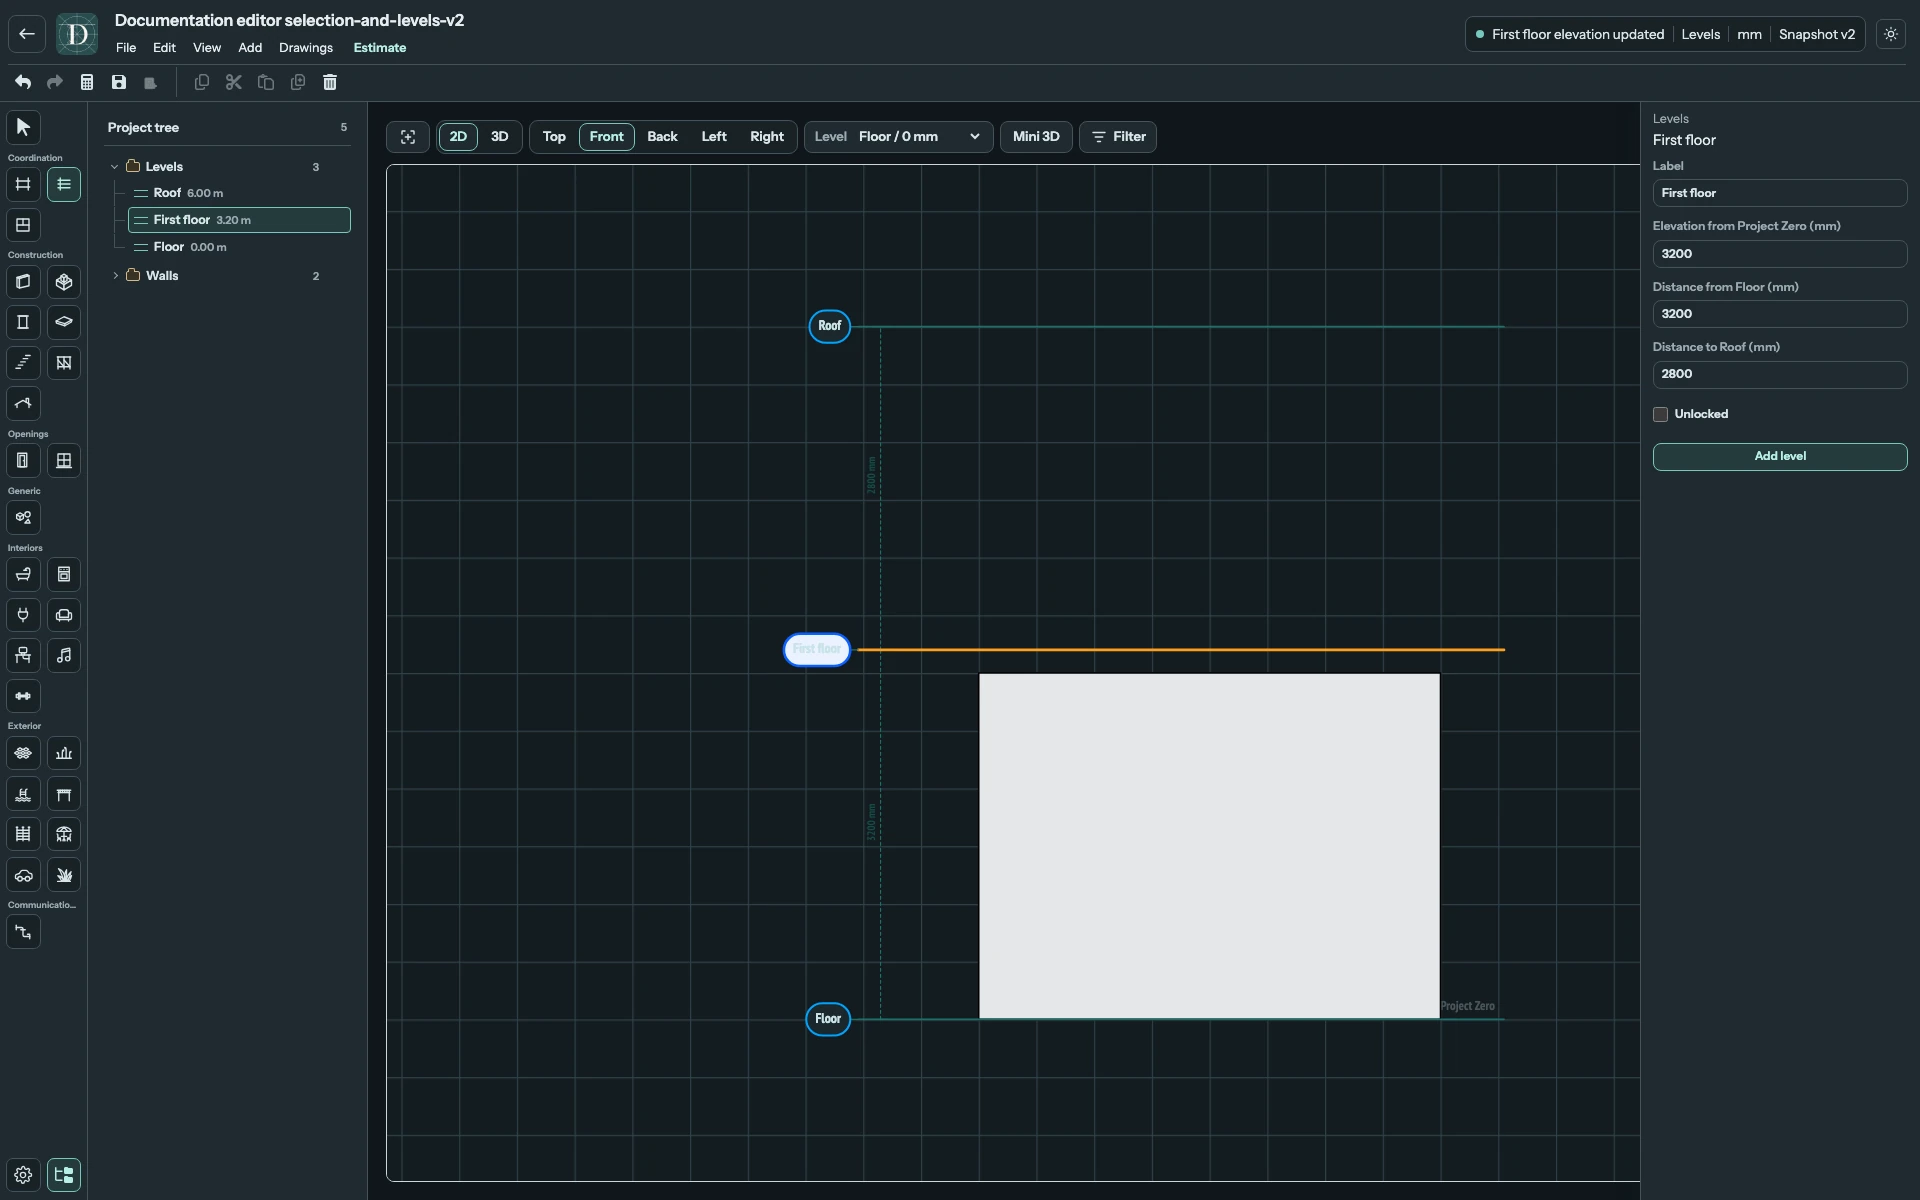Screen dimensions: 1920x1200
Task: Open the Estimate menu
Action: [380, 48]
